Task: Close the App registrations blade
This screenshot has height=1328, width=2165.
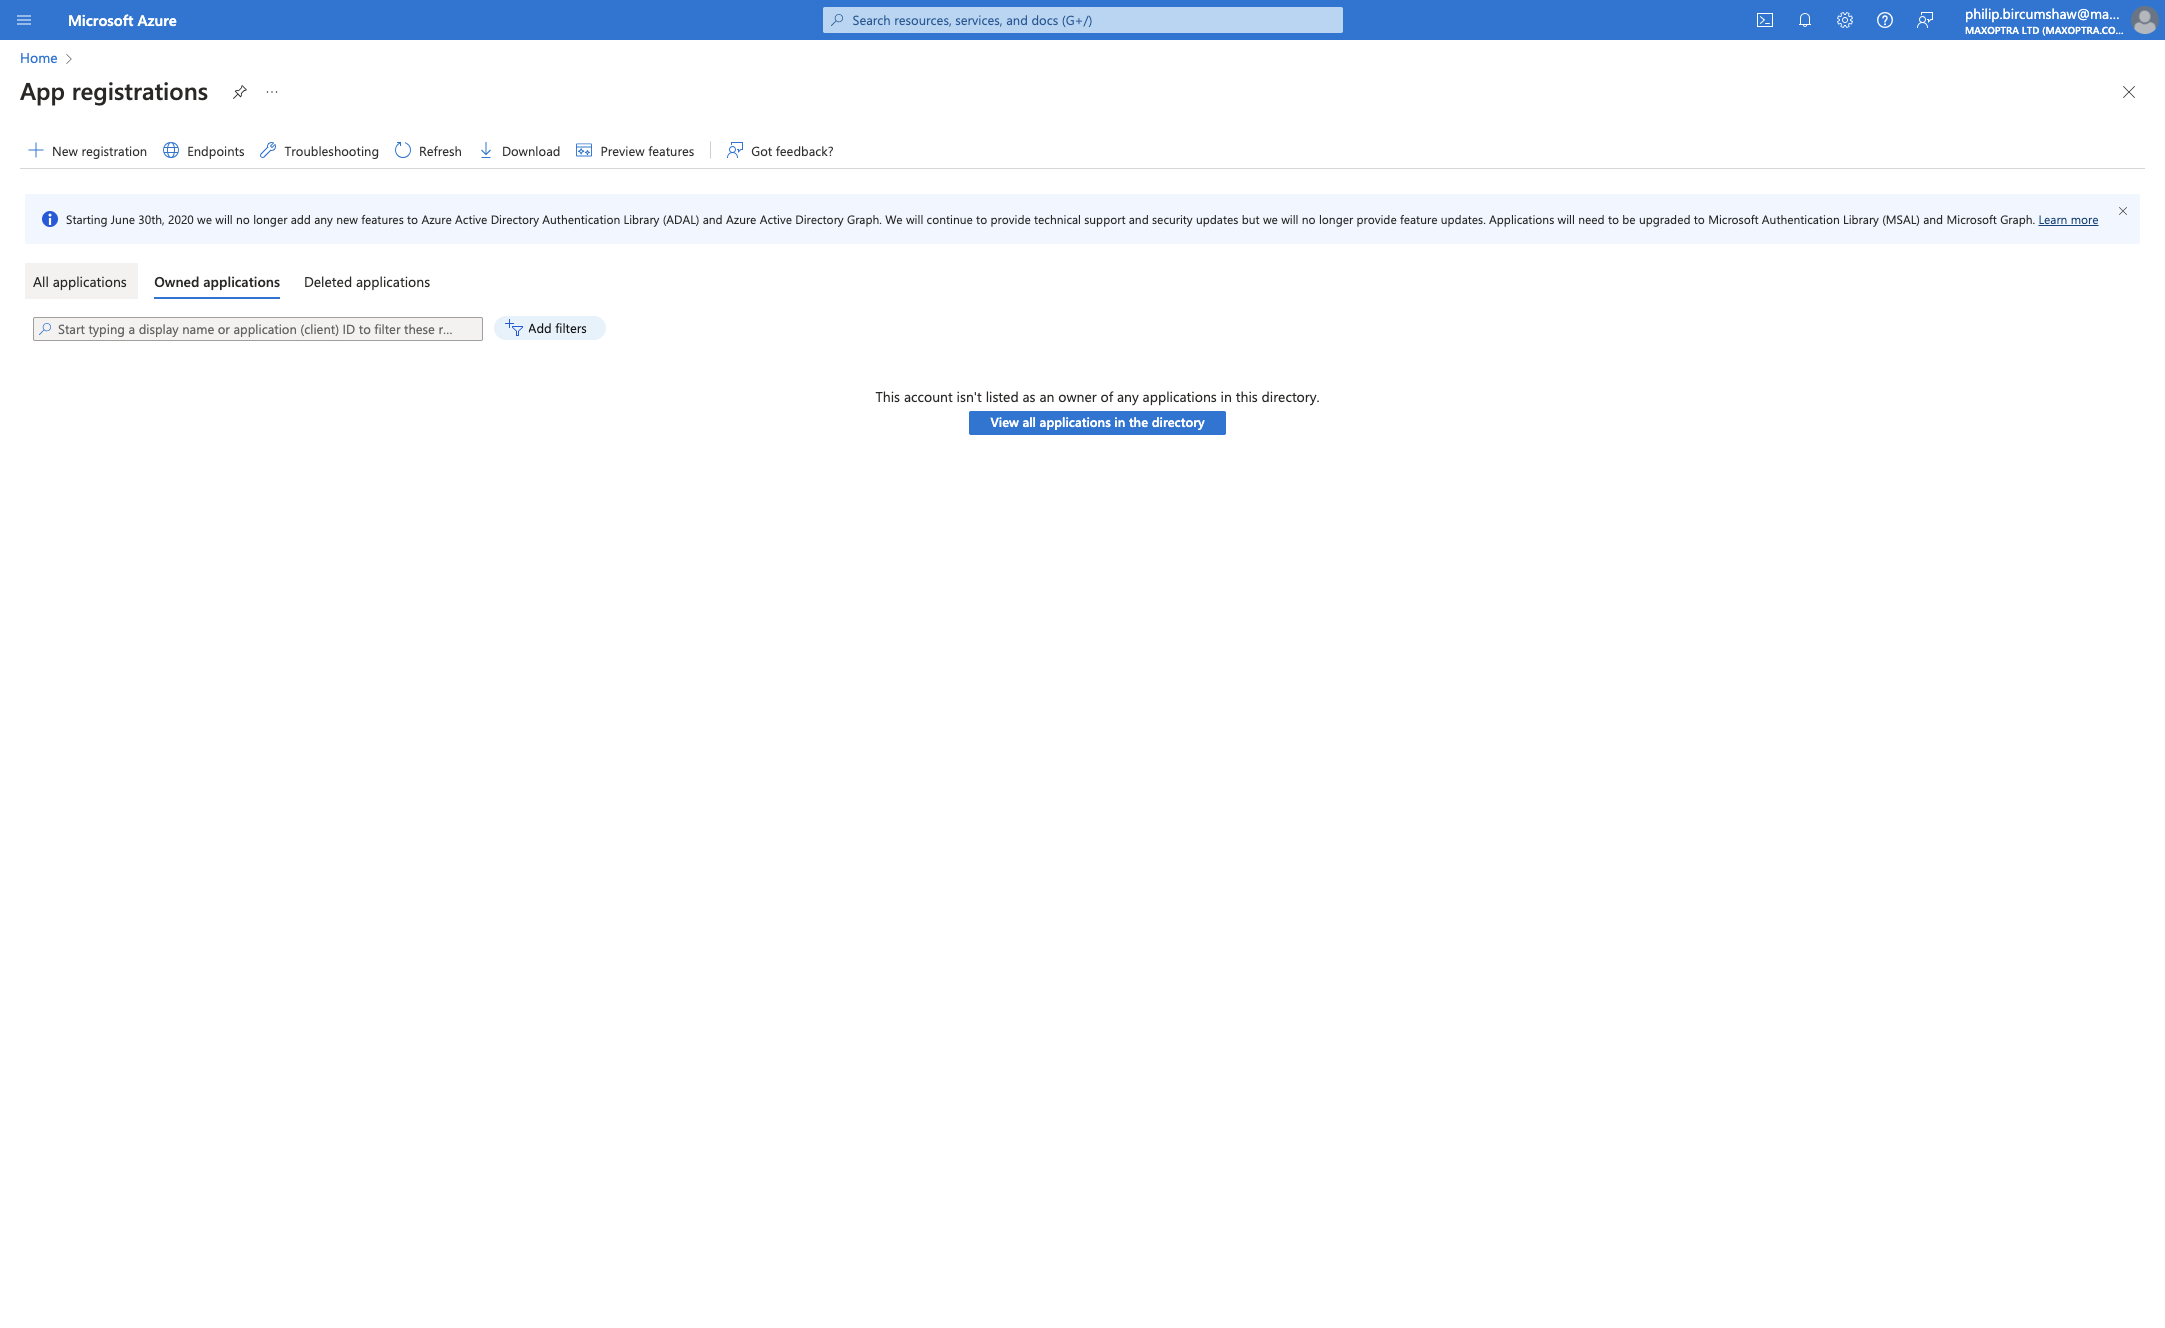Action: [x=2129, y=92]
